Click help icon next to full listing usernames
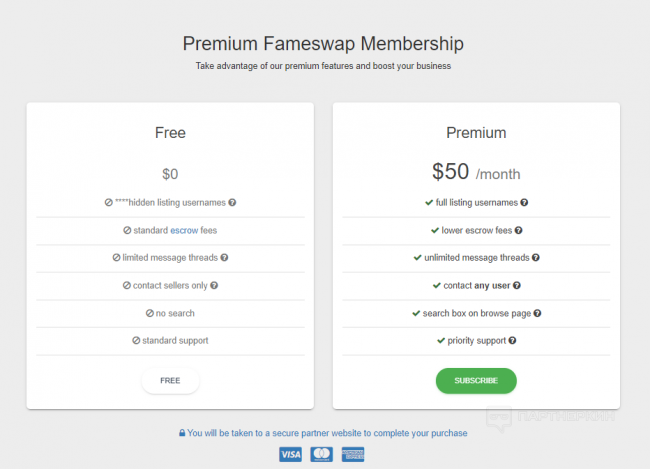Image resolution: width=650 pixels, height=469 pixels. coord(524,202)
